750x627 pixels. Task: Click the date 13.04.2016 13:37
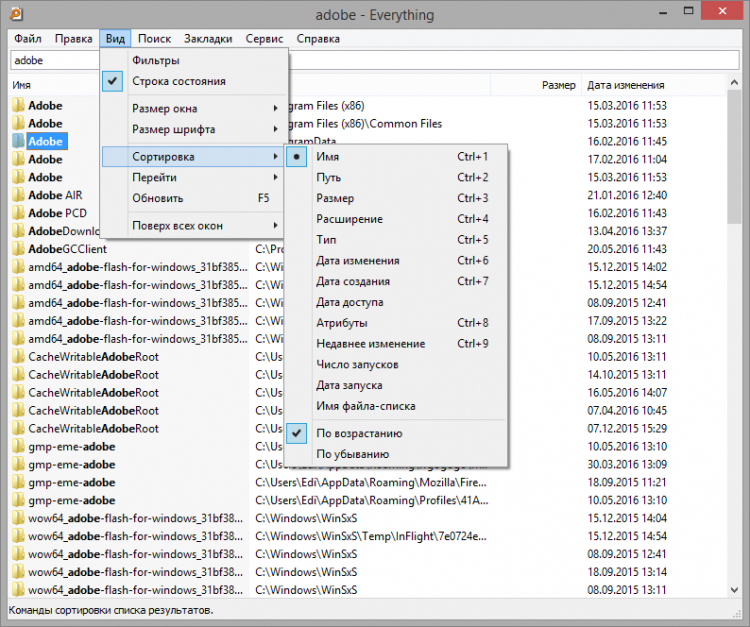pyautogui.click(x=627, y=231)
